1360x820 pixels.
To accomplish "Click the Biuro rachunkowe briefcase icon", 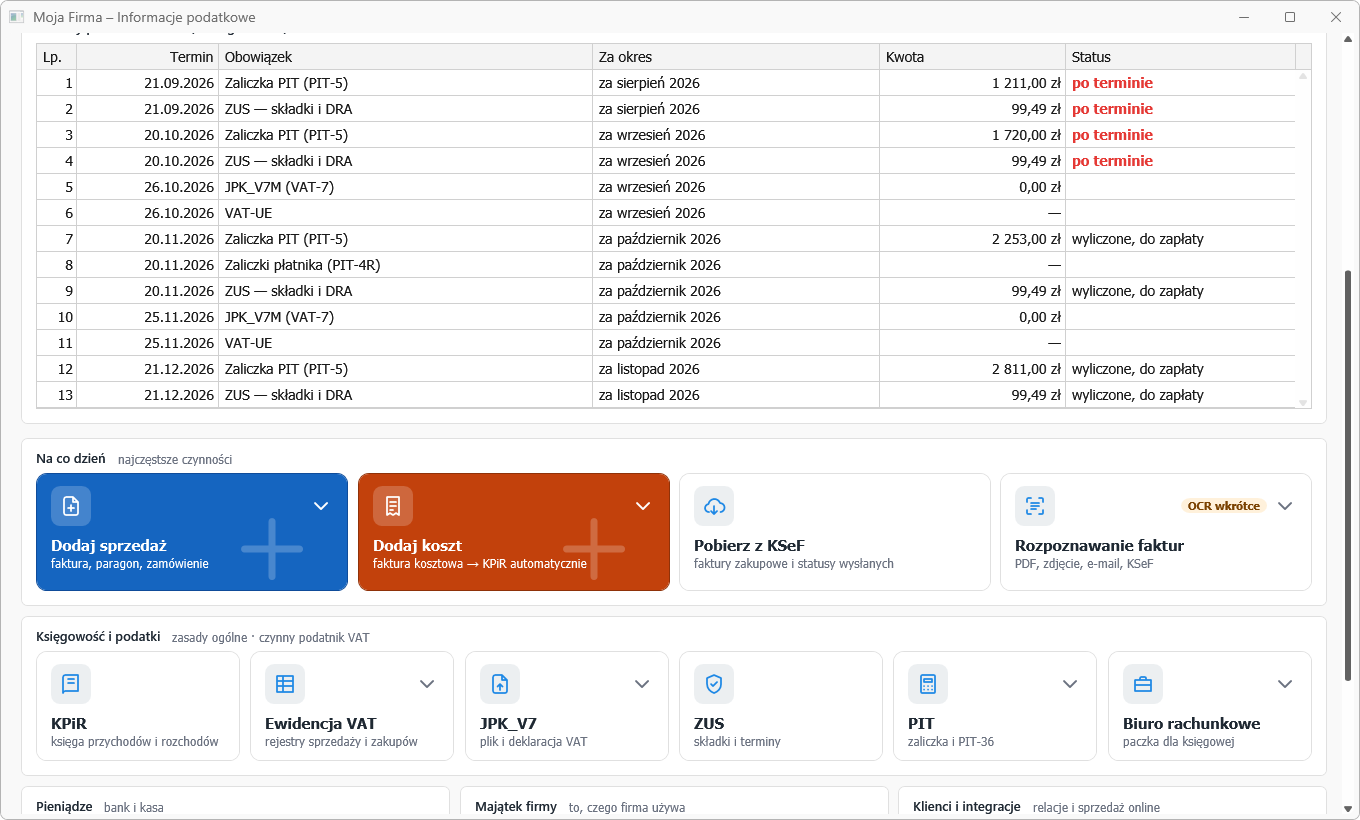I will 1143,684.
